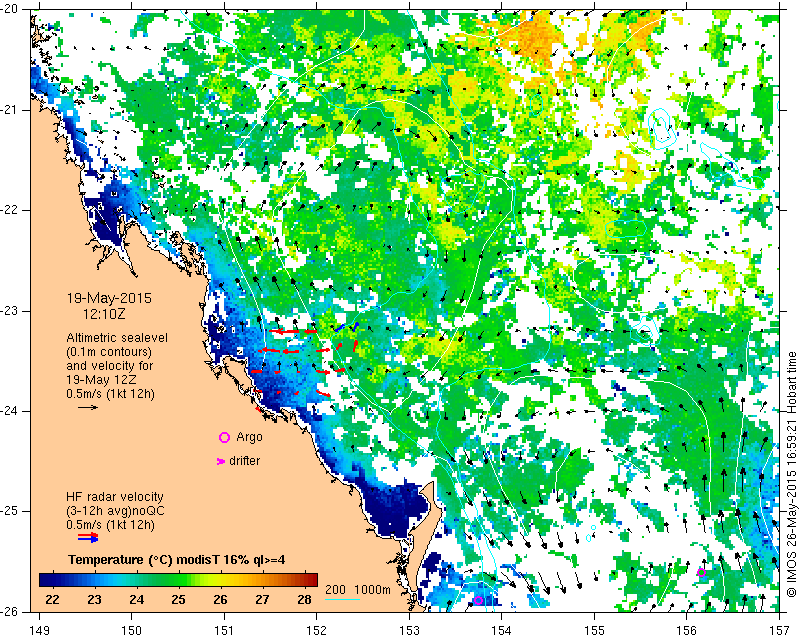800x640 pixels.
Task: Click '0.5m/s (1kt 12h)' under altimetric legend
Action: [x=110, y=394]
